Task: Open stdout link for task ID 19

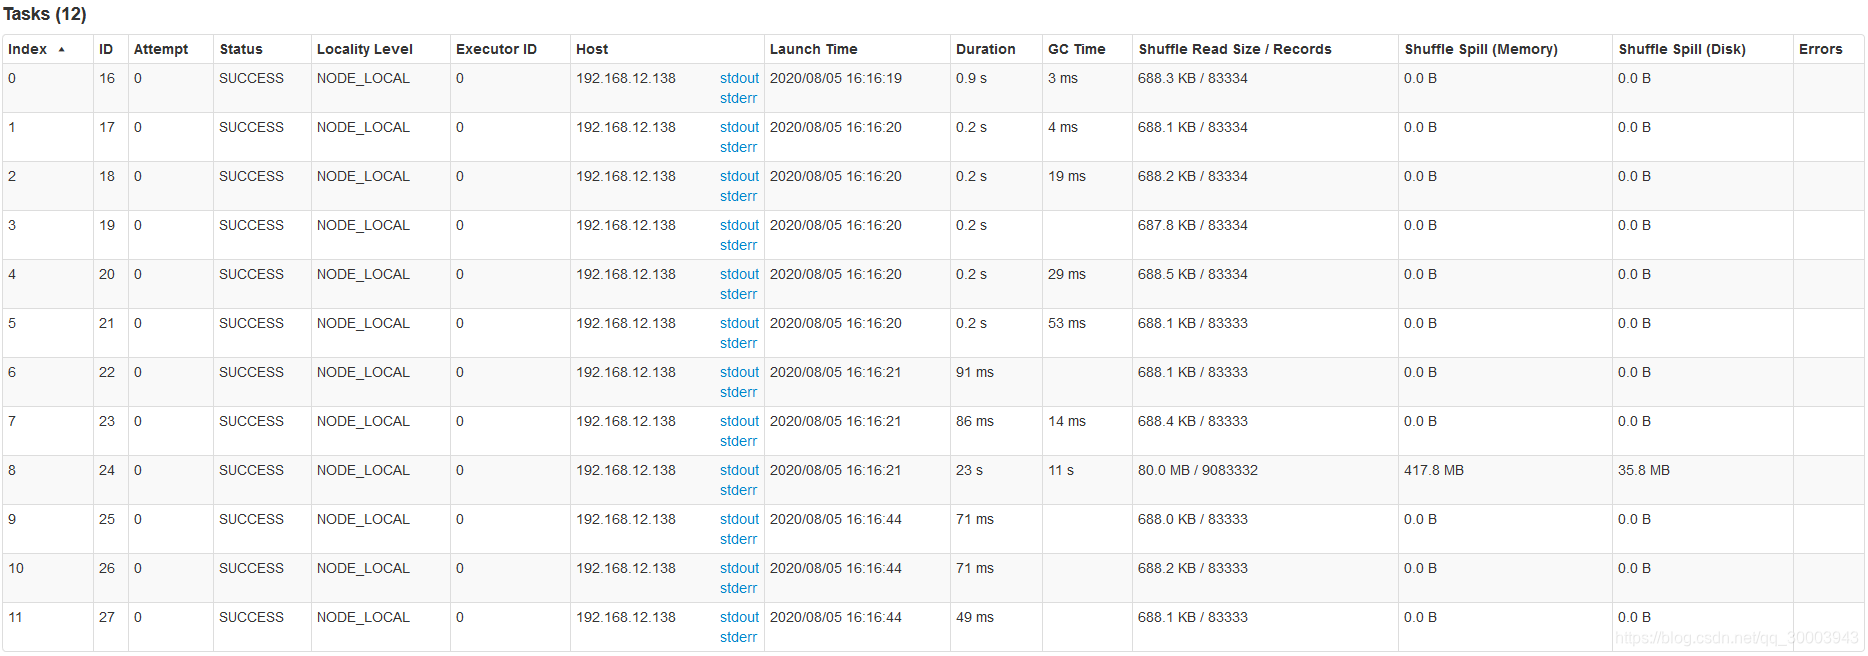Action: pos(740,225)
